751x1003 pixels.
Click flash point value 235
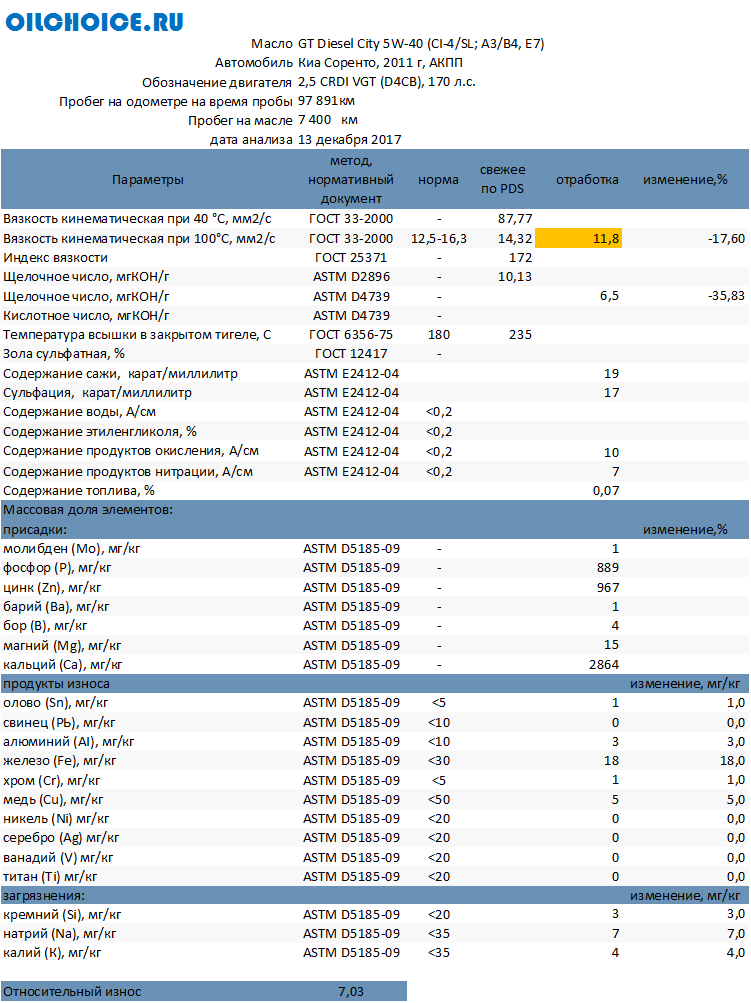point(520,335)
